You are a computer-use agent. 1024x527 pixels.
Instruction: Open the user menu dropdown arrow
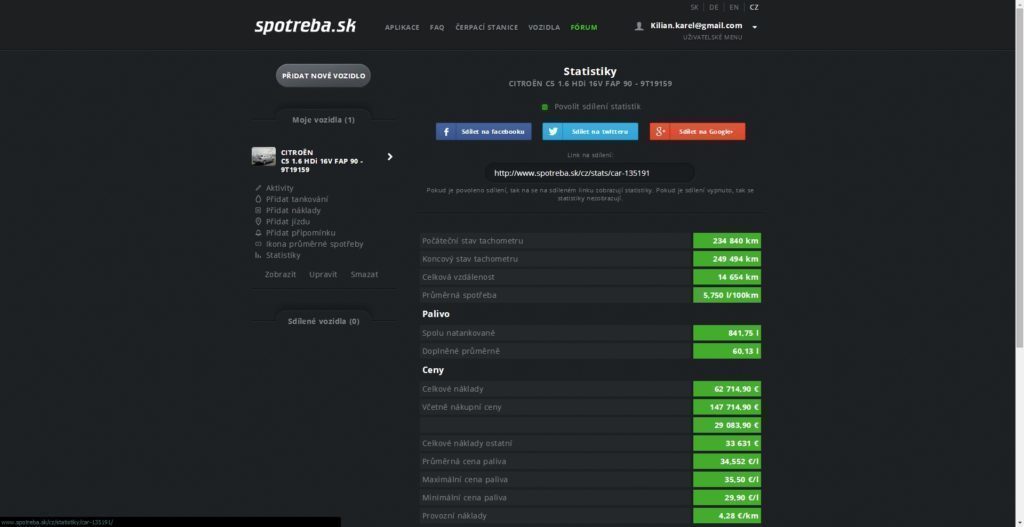pyautogui.click(x=755, y=27)
